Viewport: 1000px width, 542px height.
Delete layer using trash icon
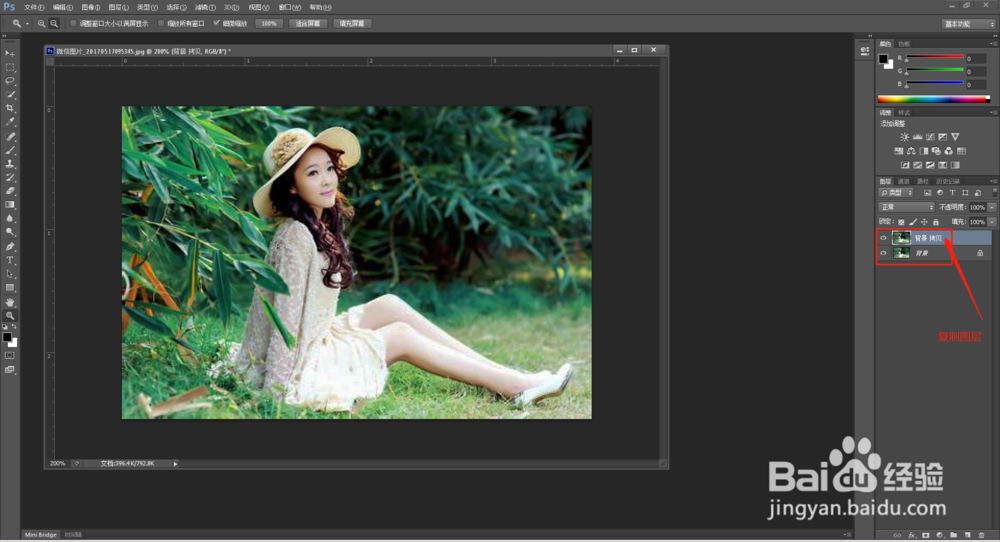(x=982, y=536)
